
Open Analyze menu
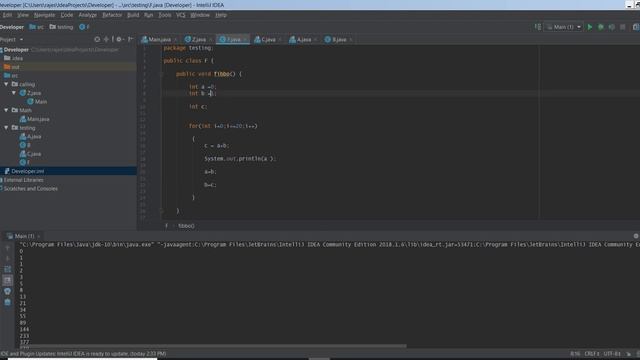click(88, 15)
